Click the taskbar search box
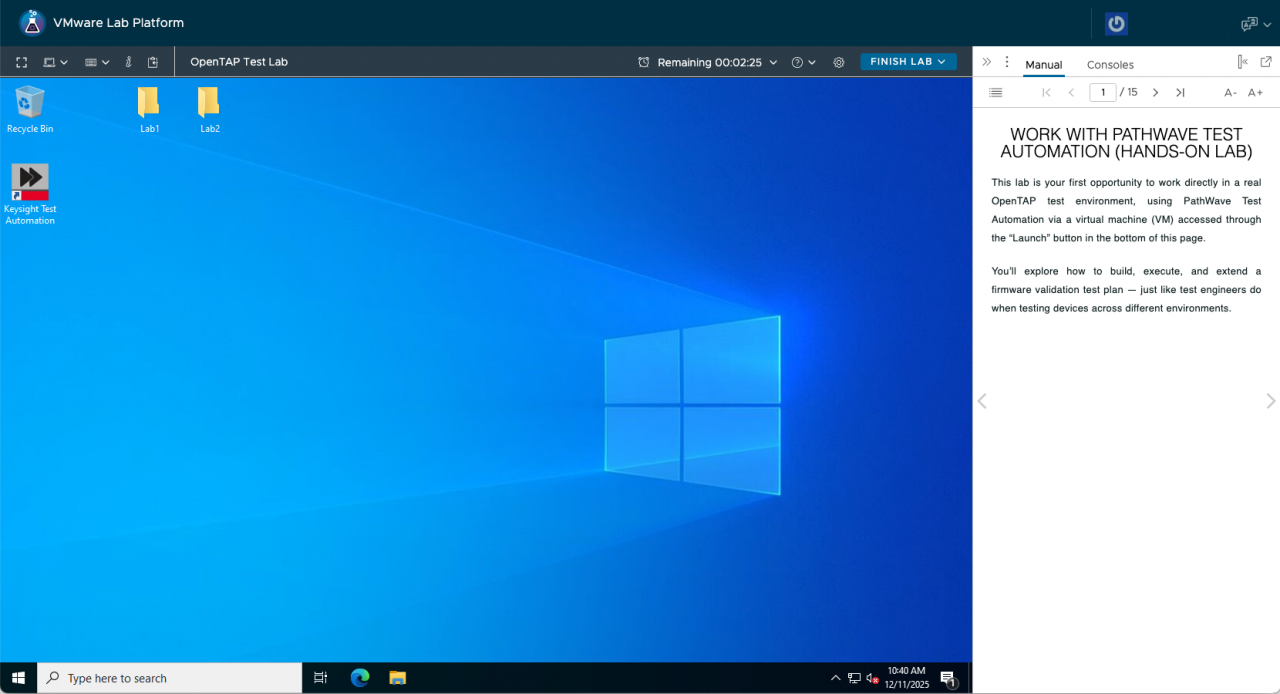This screenshot has width=1280, height=694. [169, 678]
